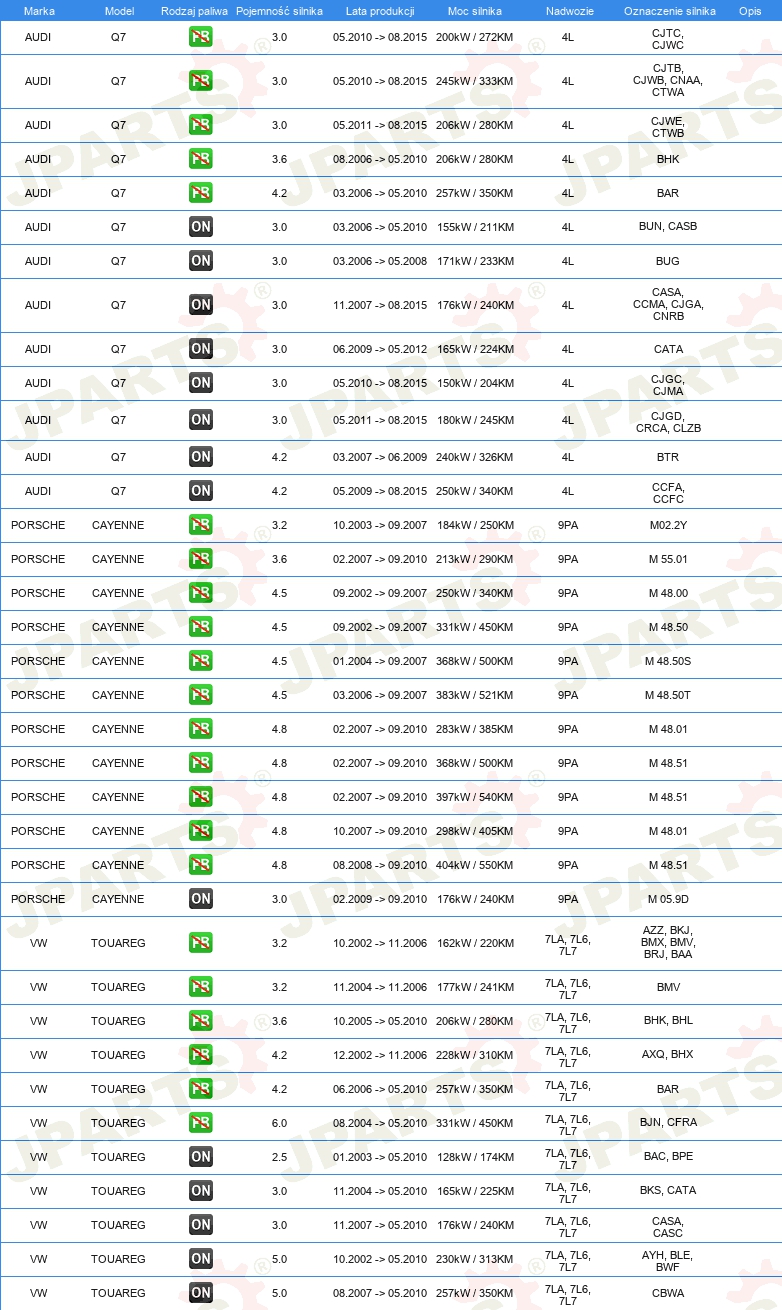The width and height of the screenshot is (782, 1310).
Task: Click the petrol icon in the Touareg 6.0 BJN, CFRA row
Action: (201, 1123)
